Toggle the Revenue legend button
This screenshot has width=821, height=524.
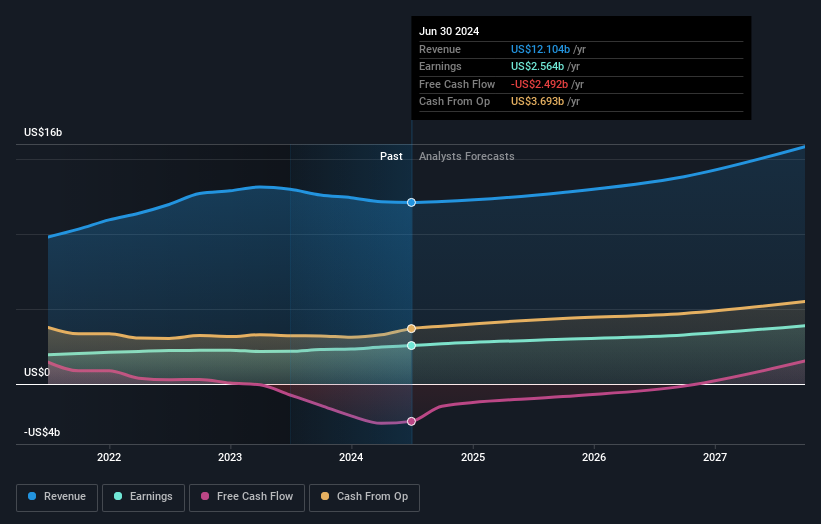pos(57,497)
